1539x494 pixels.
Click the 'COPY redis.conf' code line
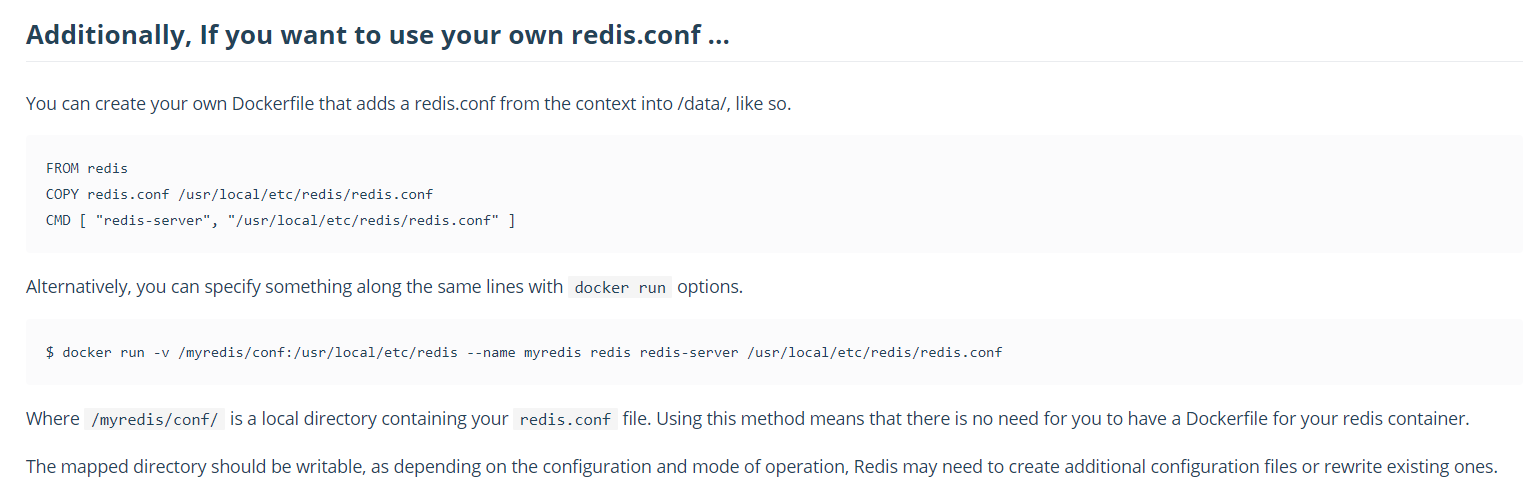point(239,194)
